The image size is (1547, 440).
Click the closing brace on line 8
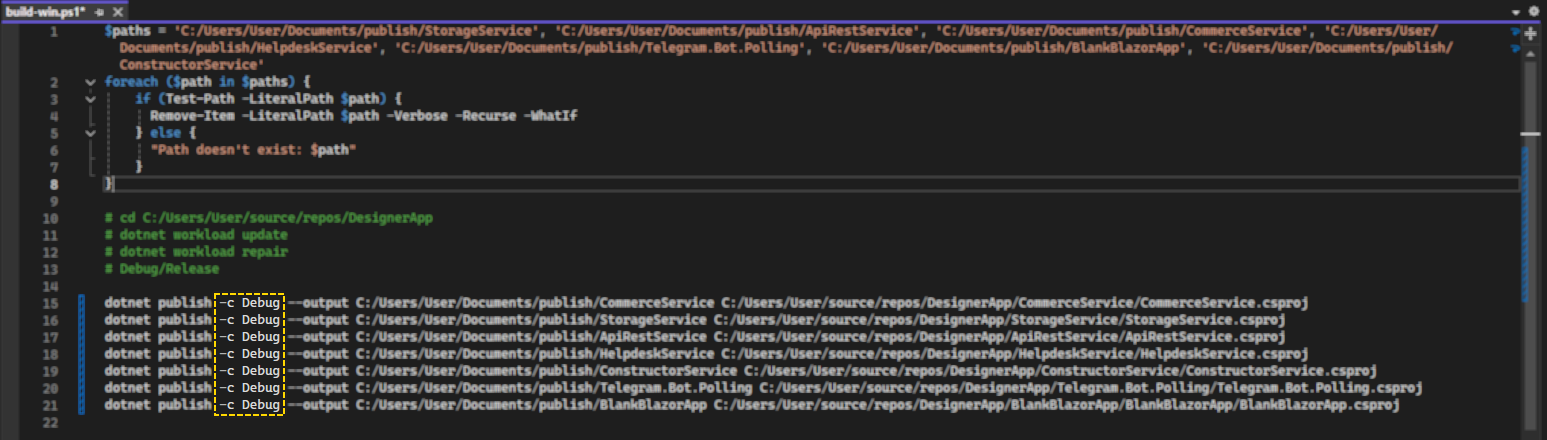(x=110, y=184)
